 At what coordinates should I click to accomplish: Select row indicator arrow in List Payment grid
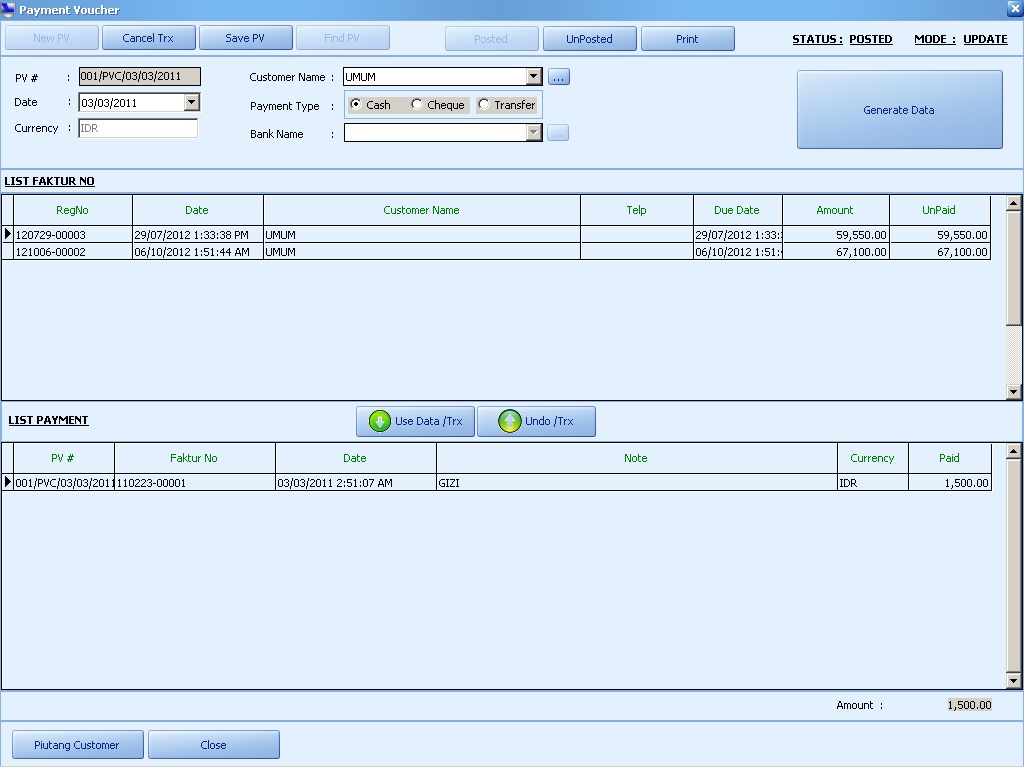(x=8, y=483)
